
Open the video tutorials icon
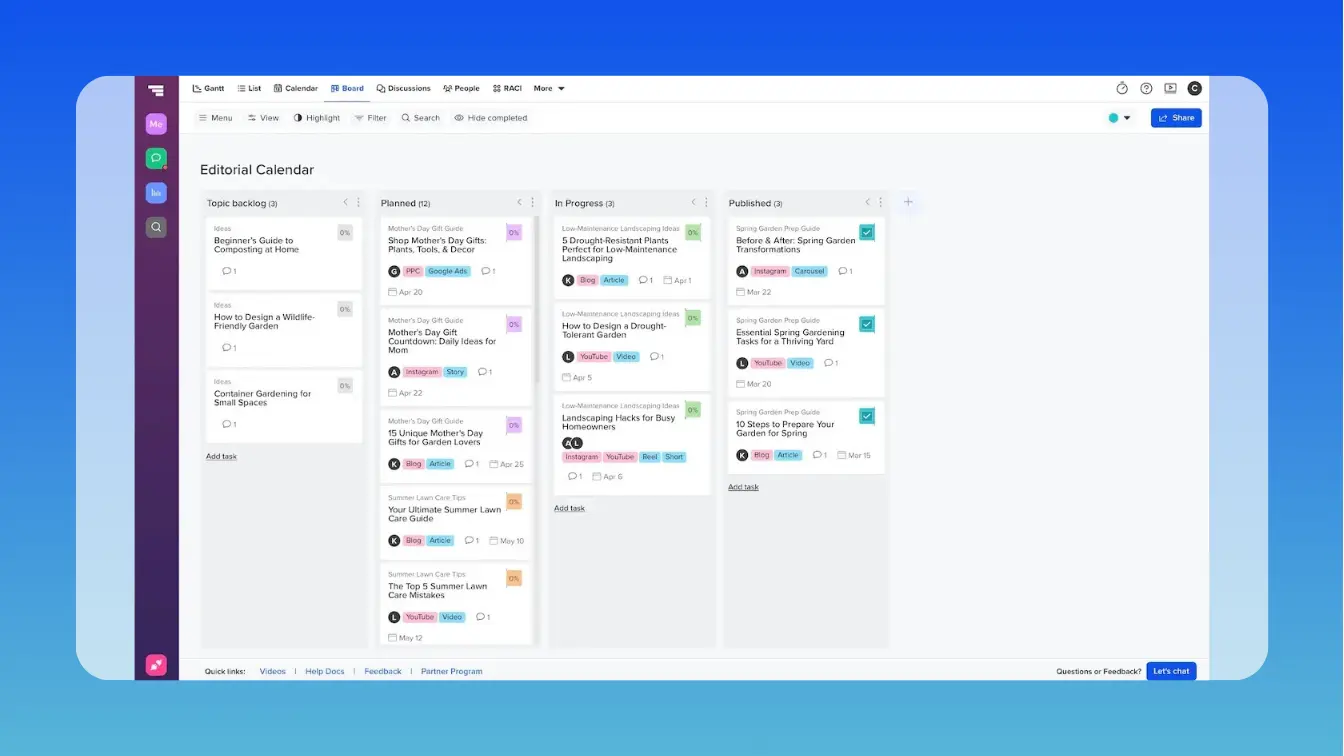1170,88
